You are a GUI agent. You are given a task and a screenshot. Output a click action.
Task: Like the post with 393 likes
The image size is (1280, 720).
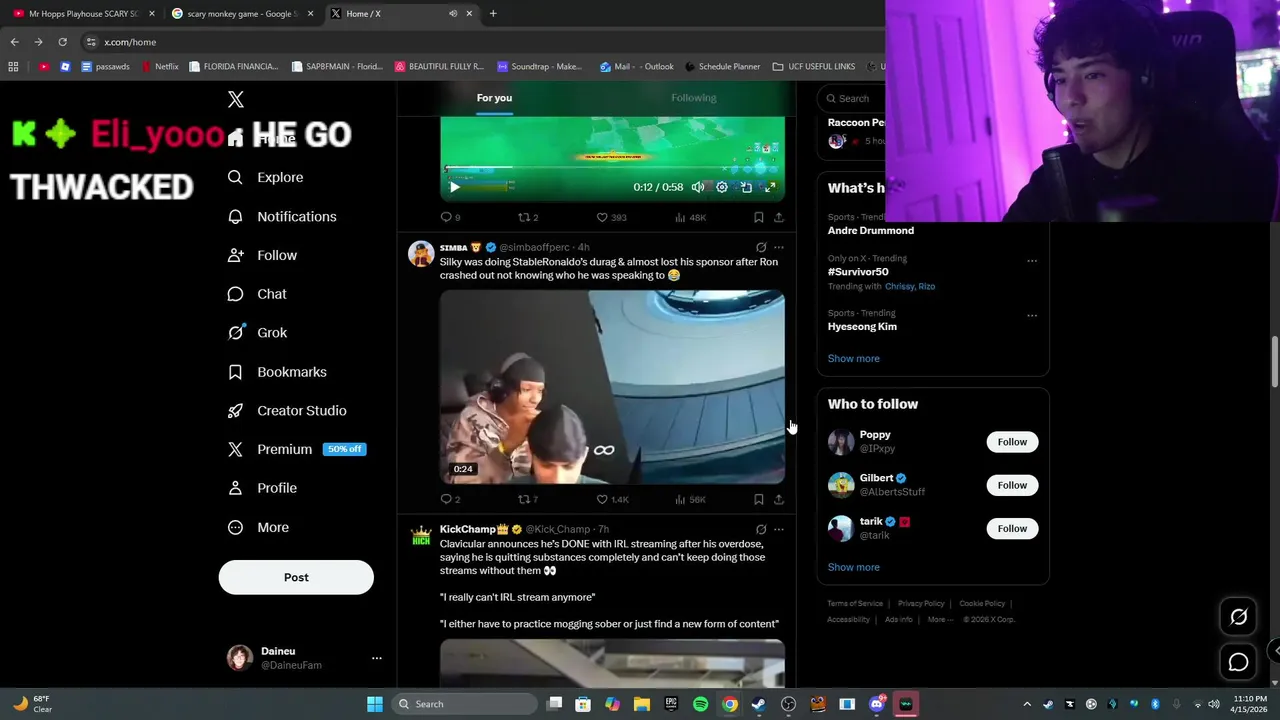[x=611, y=217]
